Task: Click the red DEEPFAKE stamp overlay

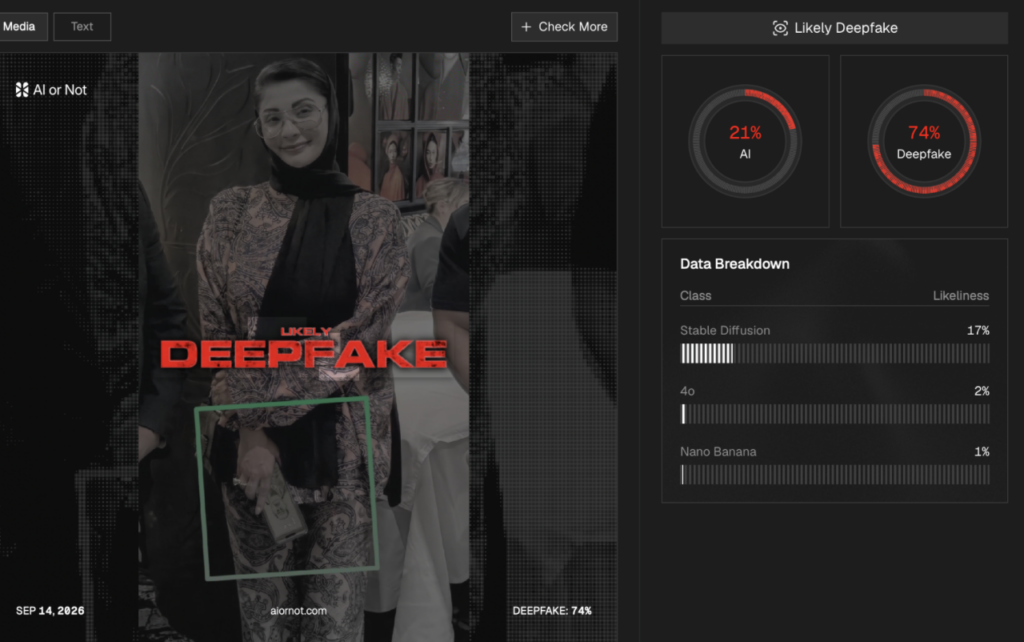Action: (x=304, y=350)
